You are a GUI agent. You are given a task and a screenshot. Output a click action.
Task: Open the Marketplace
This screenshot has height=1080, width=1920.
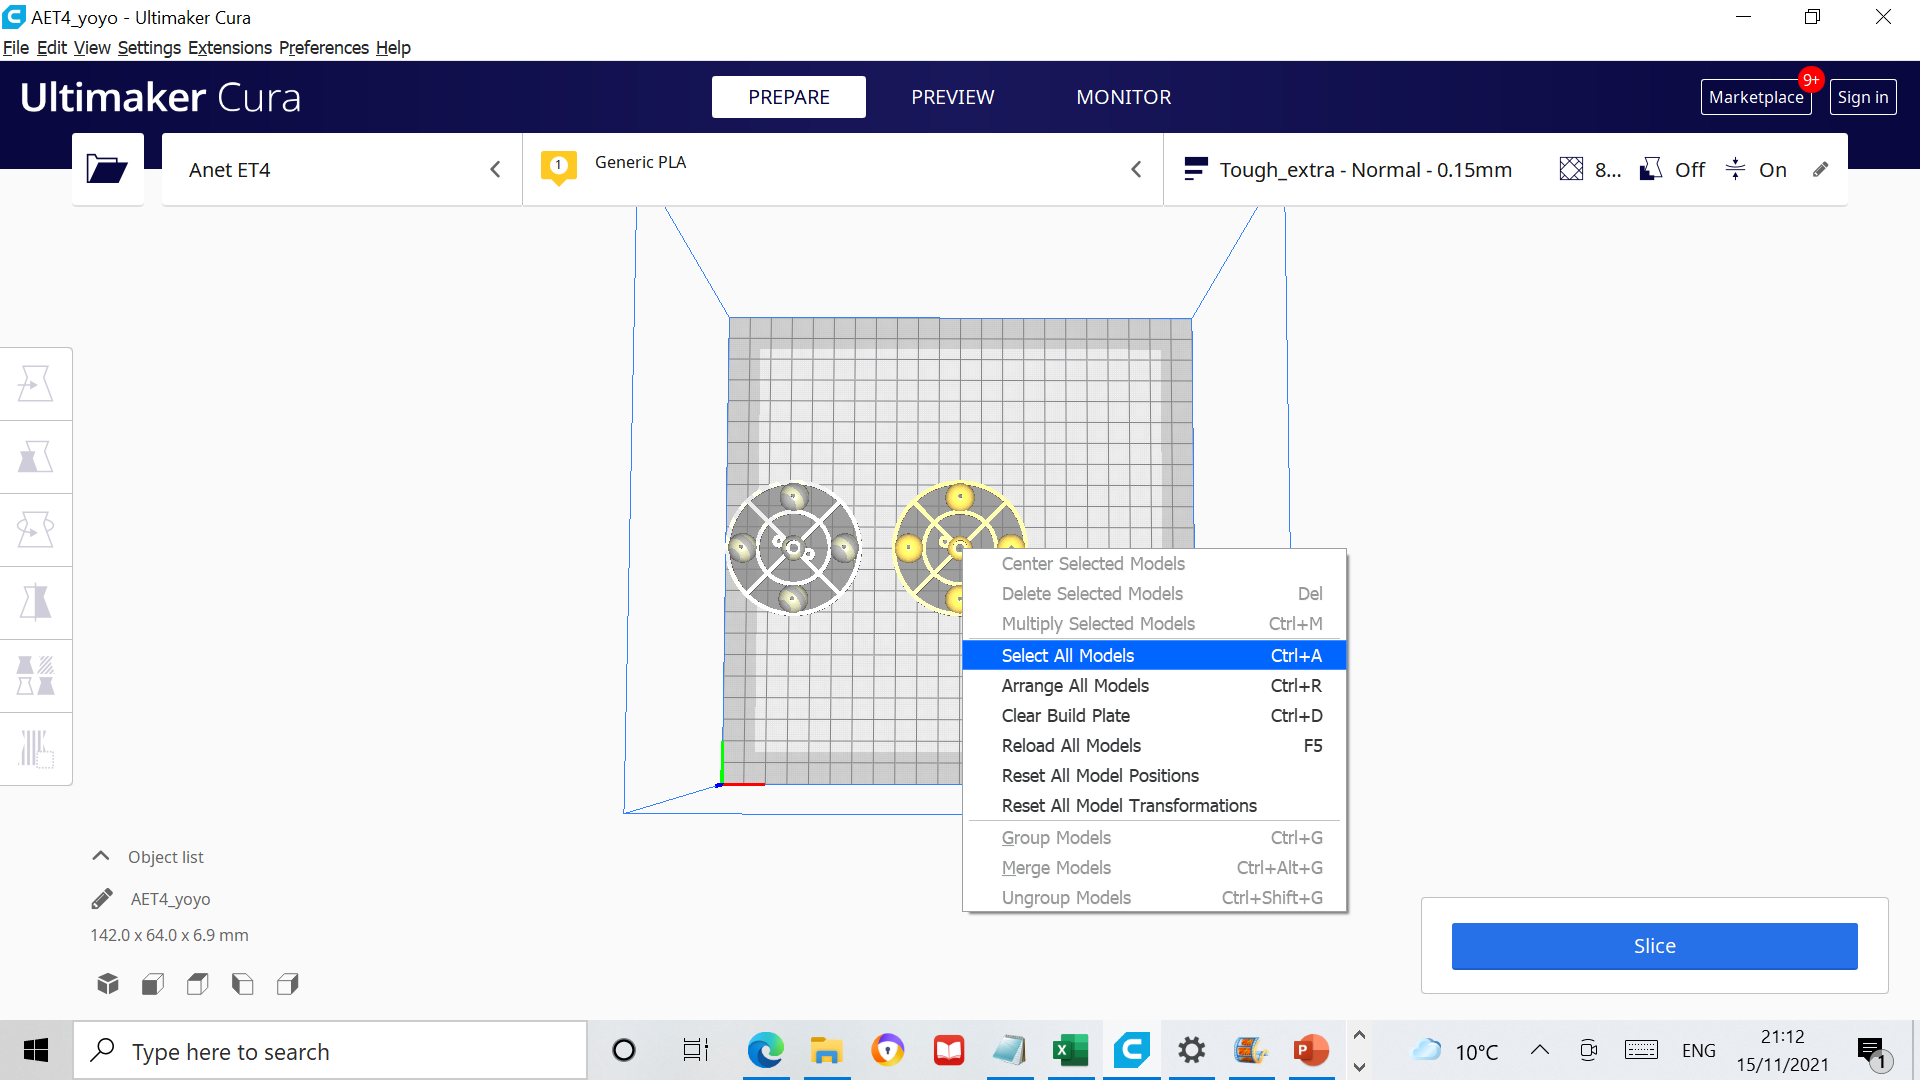[x=1756, y=97]
